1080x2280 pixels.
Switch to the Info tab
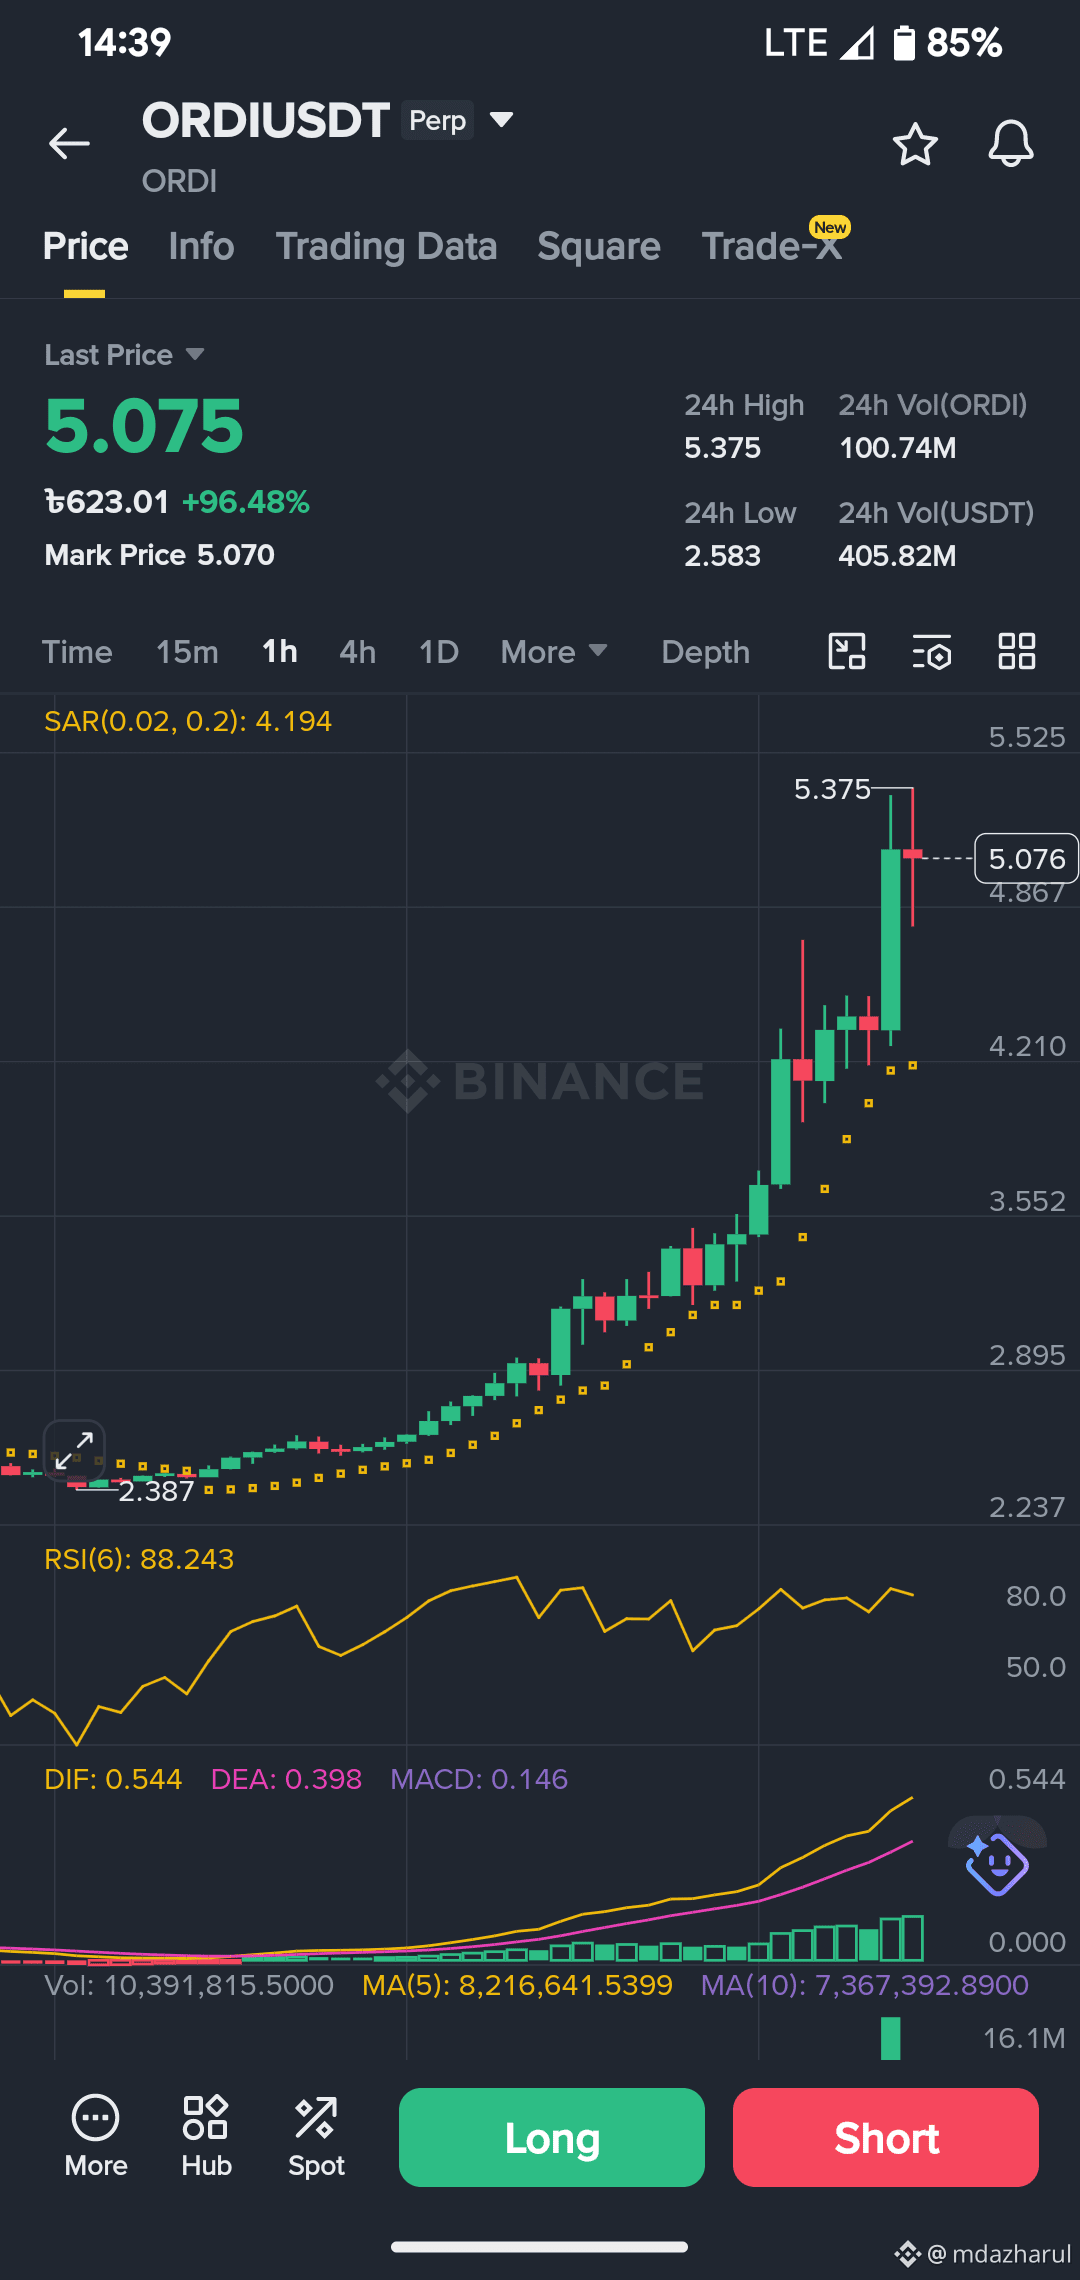pyautogui.click(x=201, y=247)
